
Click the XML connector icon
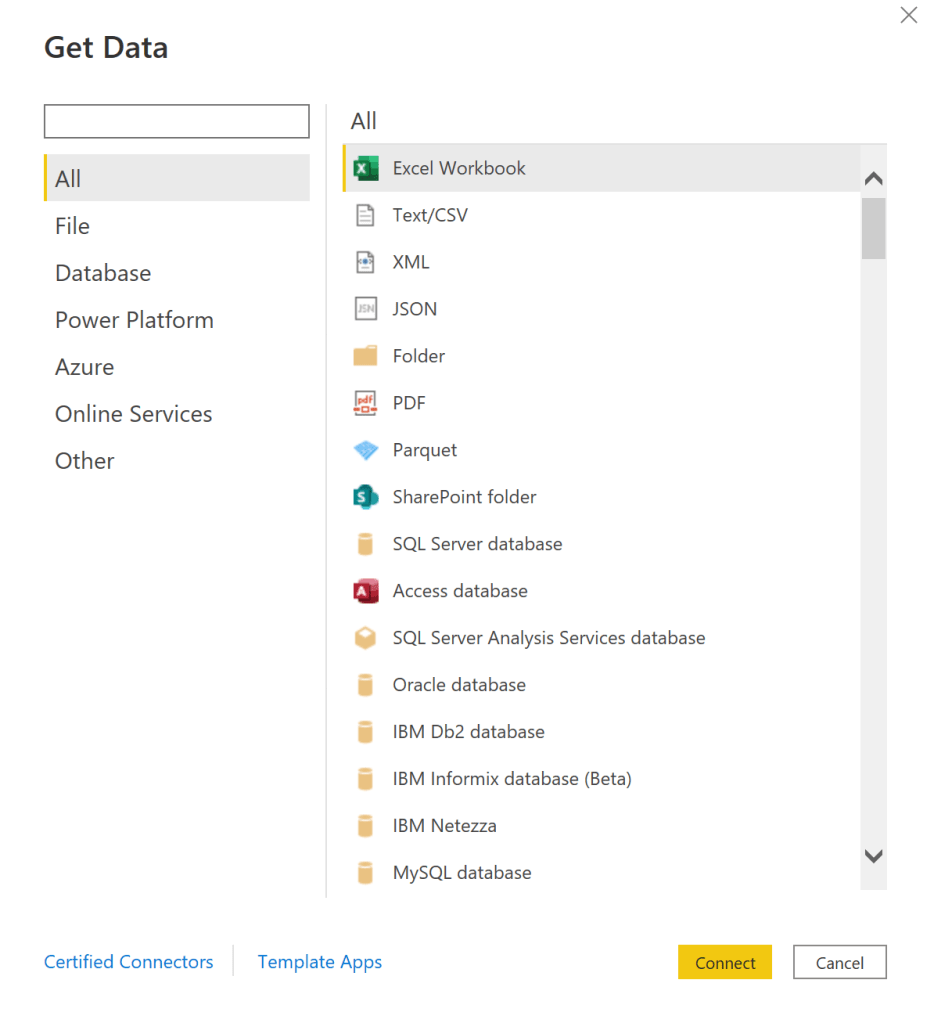pyautogui.click(x=366, y=262)
